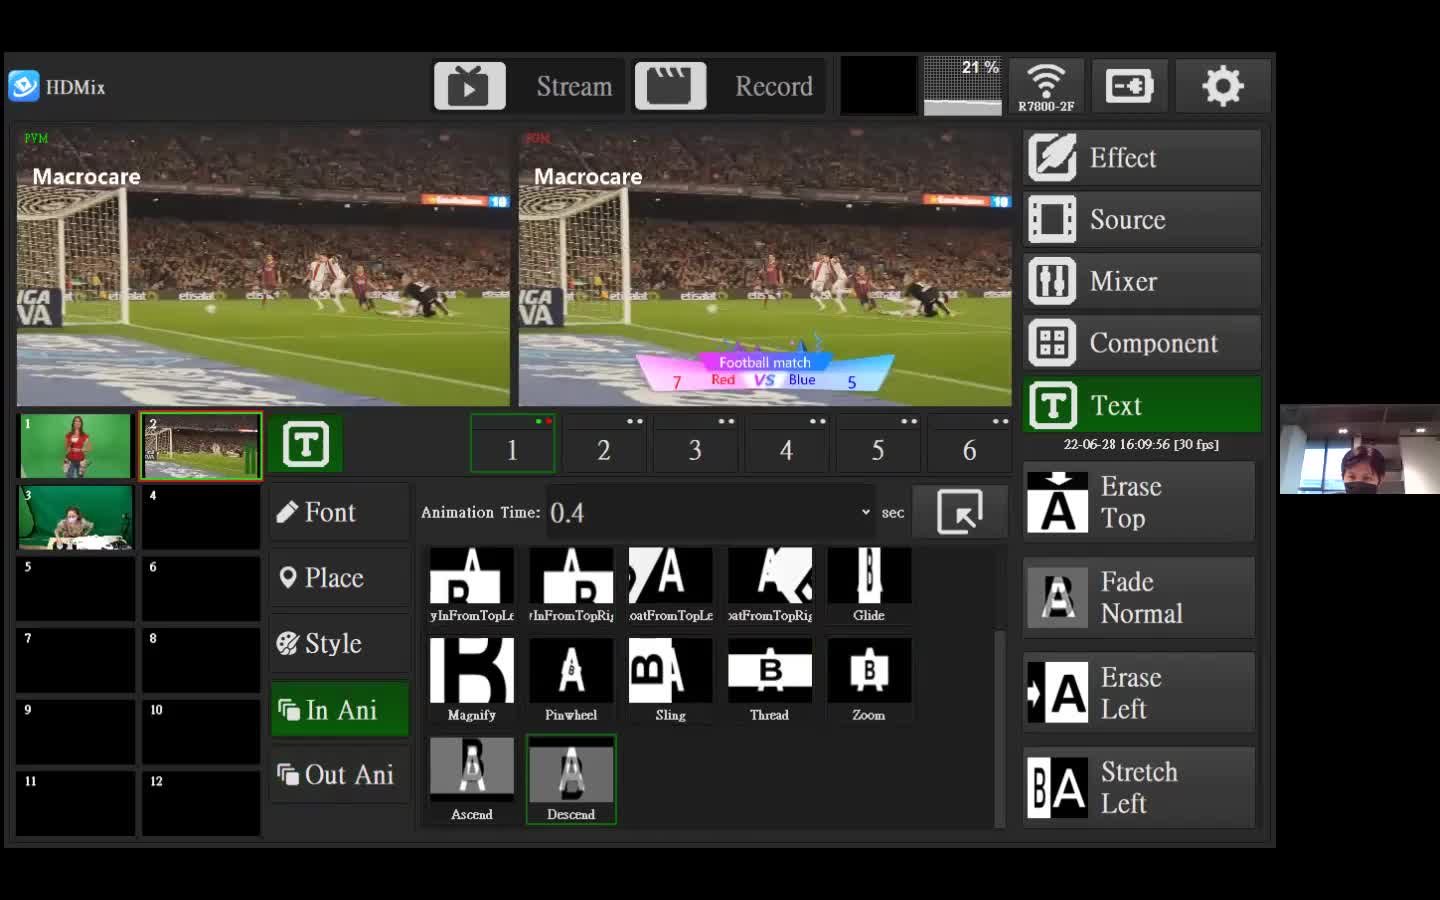Switch to text preset tab 3
Image resolution: width=1440 pixels, height=900 pixels.
click(x=695, y=449)
